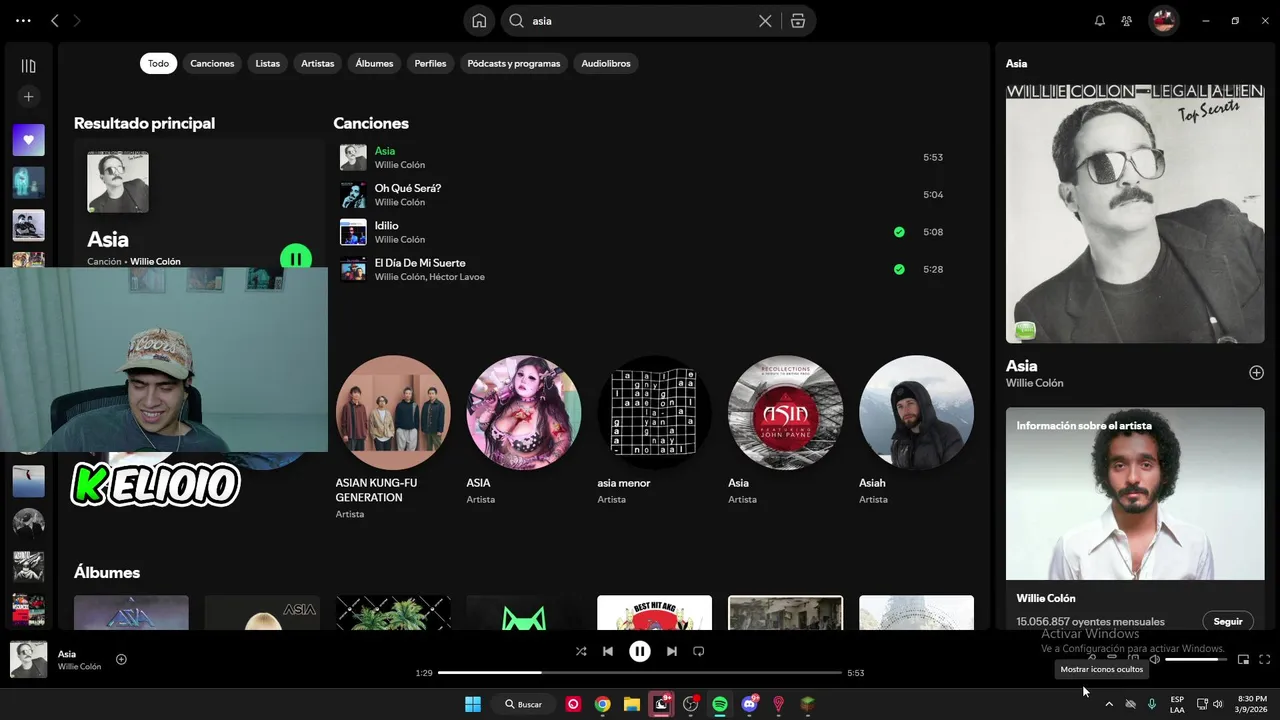The width and height of the screenshot is (1280, 720).
Task: Follow Willie Colón with Seguir button
Action: (1228, 621)
